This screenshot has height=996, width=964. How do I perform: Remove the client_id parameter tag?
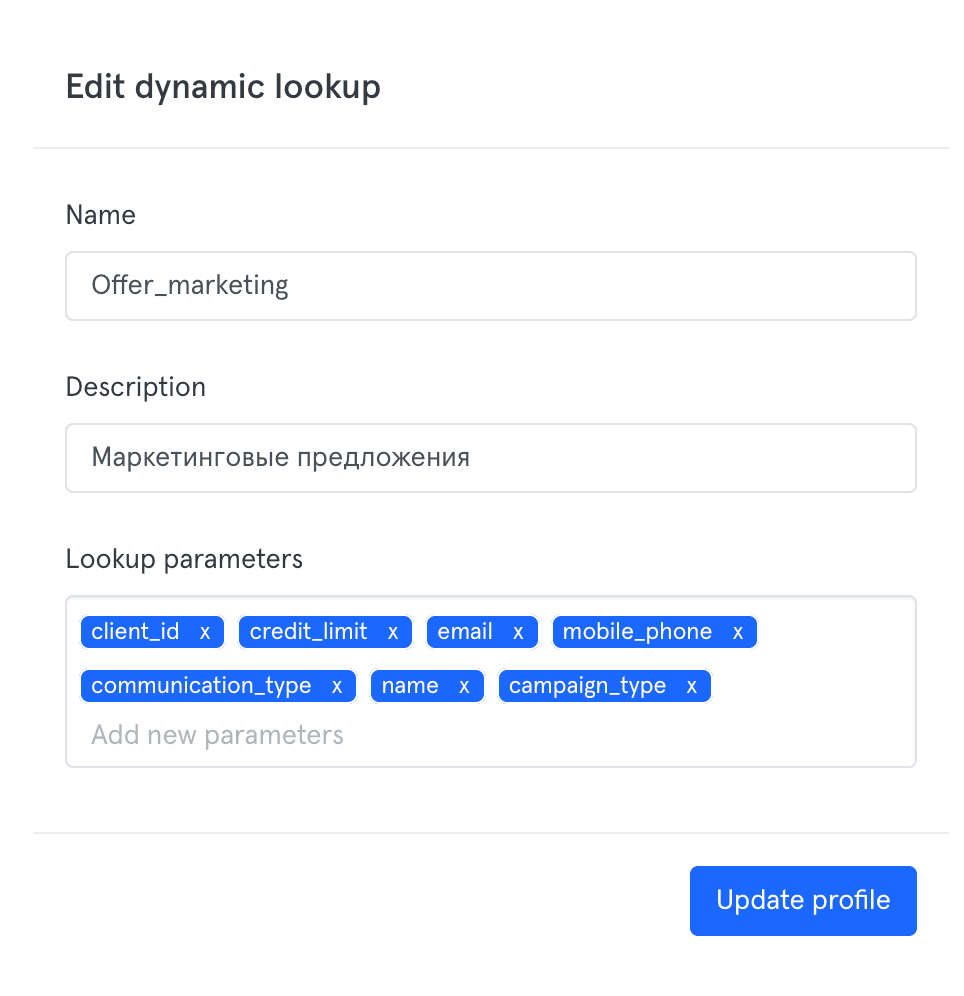coord(204,633)
